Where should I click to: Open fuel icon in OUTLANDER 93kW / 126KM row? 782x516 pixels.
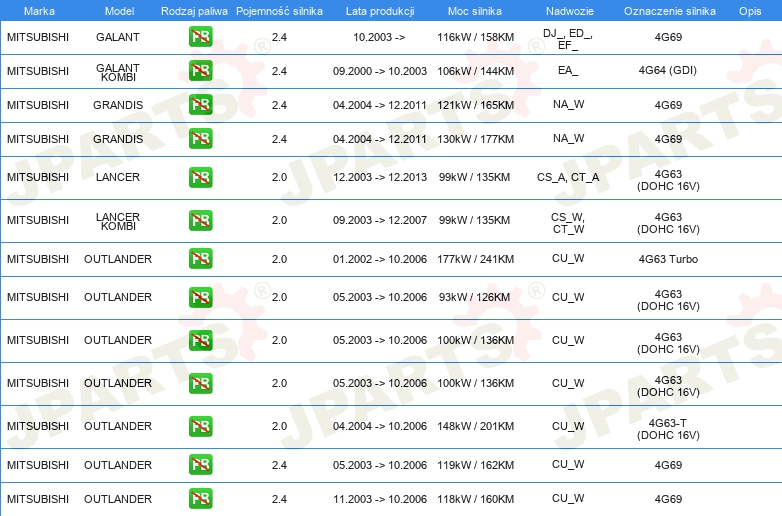click(x=200, y=297)
